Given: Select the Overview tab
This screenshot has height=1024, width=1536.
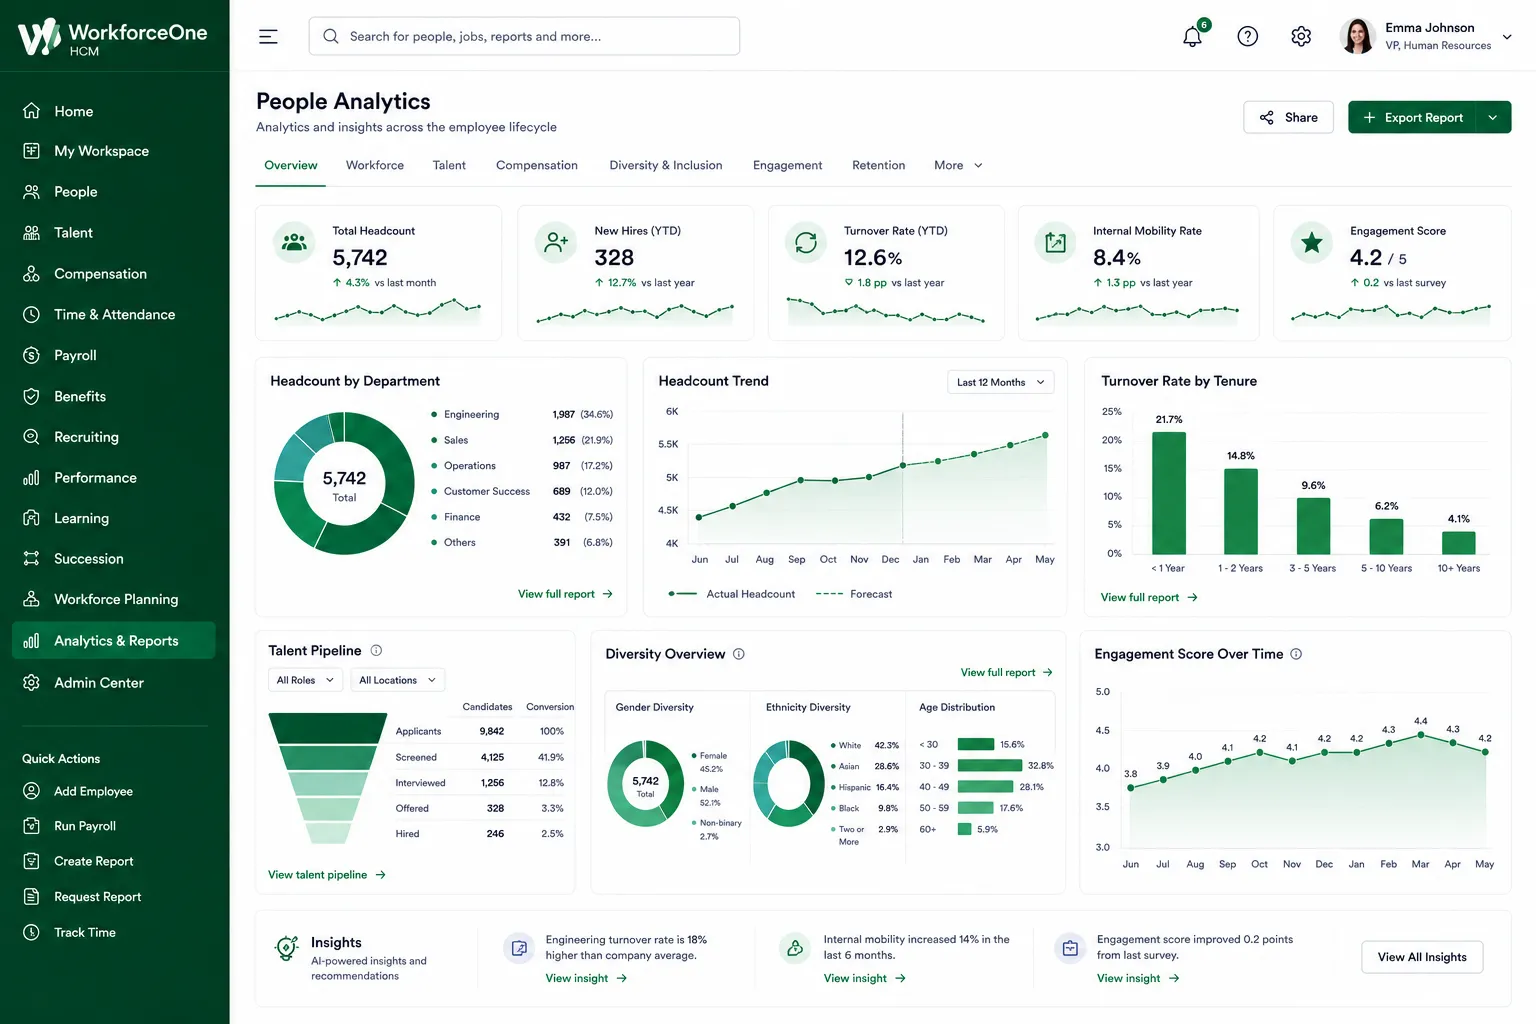Looking at the screenshot, I should (x=291, y=166).
